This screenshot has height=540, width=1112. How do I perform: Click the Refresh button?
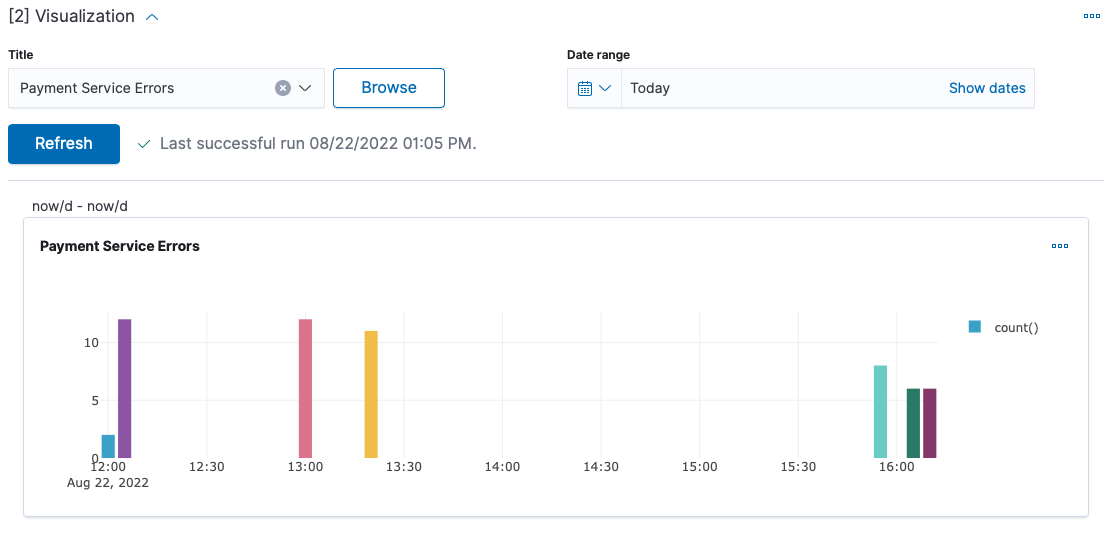click(64, 143)
